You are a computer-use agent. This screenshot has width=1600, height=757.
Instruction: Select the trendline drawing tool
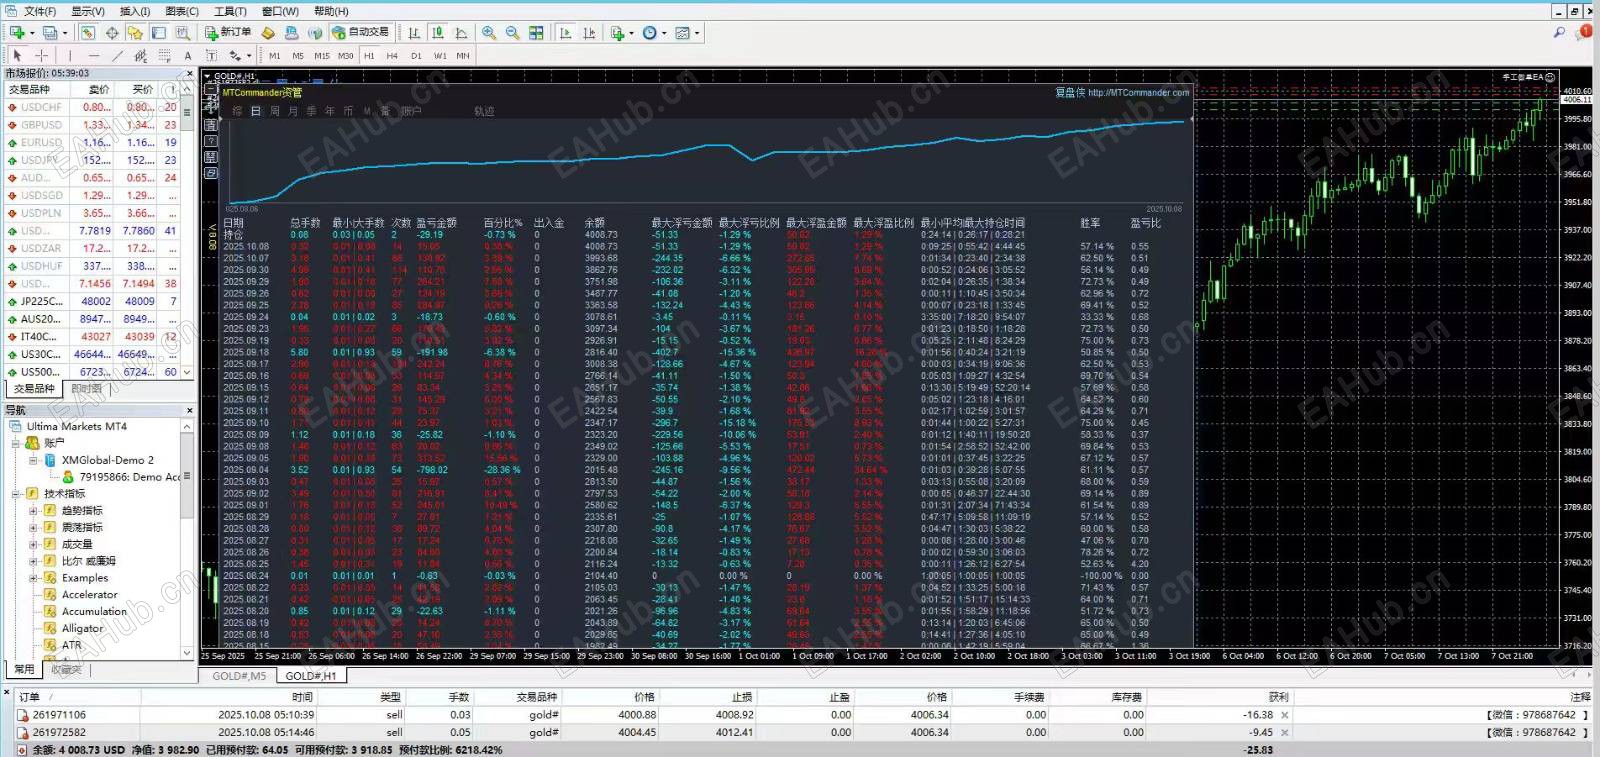coord(118,55)
